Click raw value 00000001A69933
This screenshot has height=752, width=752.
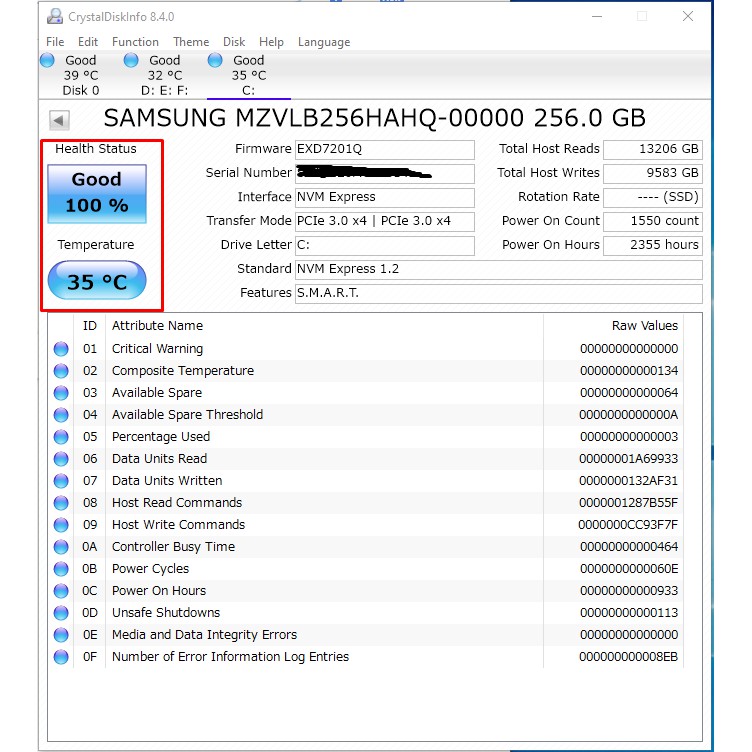pyautogui.click(x=628, y=459)
